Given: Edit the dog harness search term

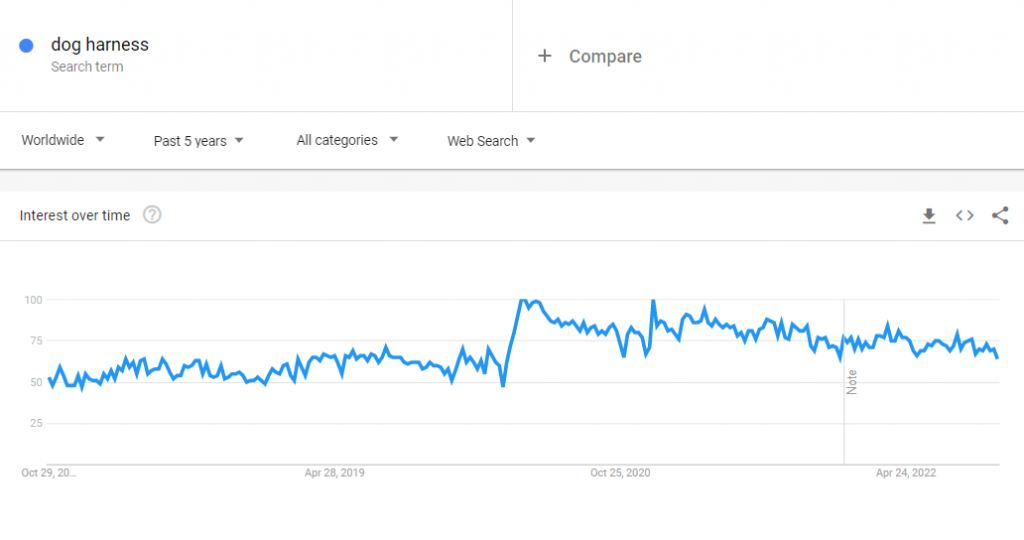Looking at the screenshot, I should point(100,45).
